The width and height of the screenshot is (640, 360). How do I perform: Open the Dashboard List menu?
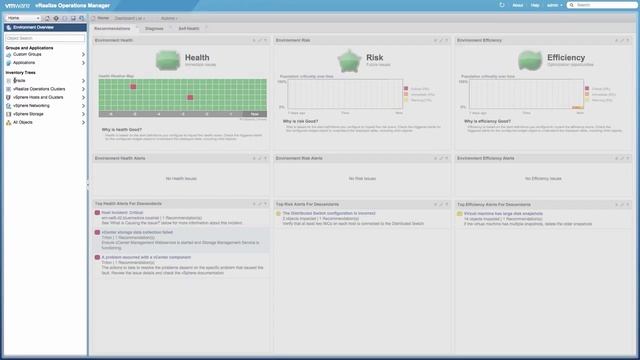click(129, 18)
